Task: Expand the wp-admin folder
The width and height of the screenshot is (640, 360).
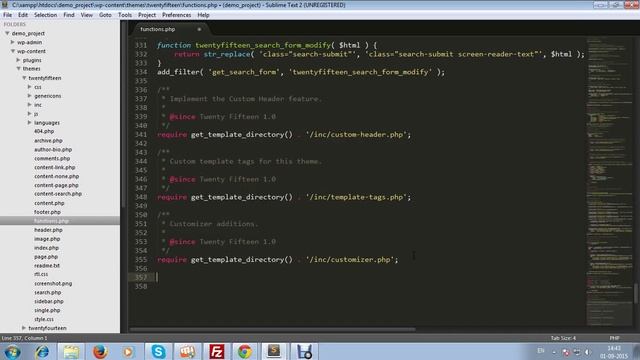Action: pos(13,42)
